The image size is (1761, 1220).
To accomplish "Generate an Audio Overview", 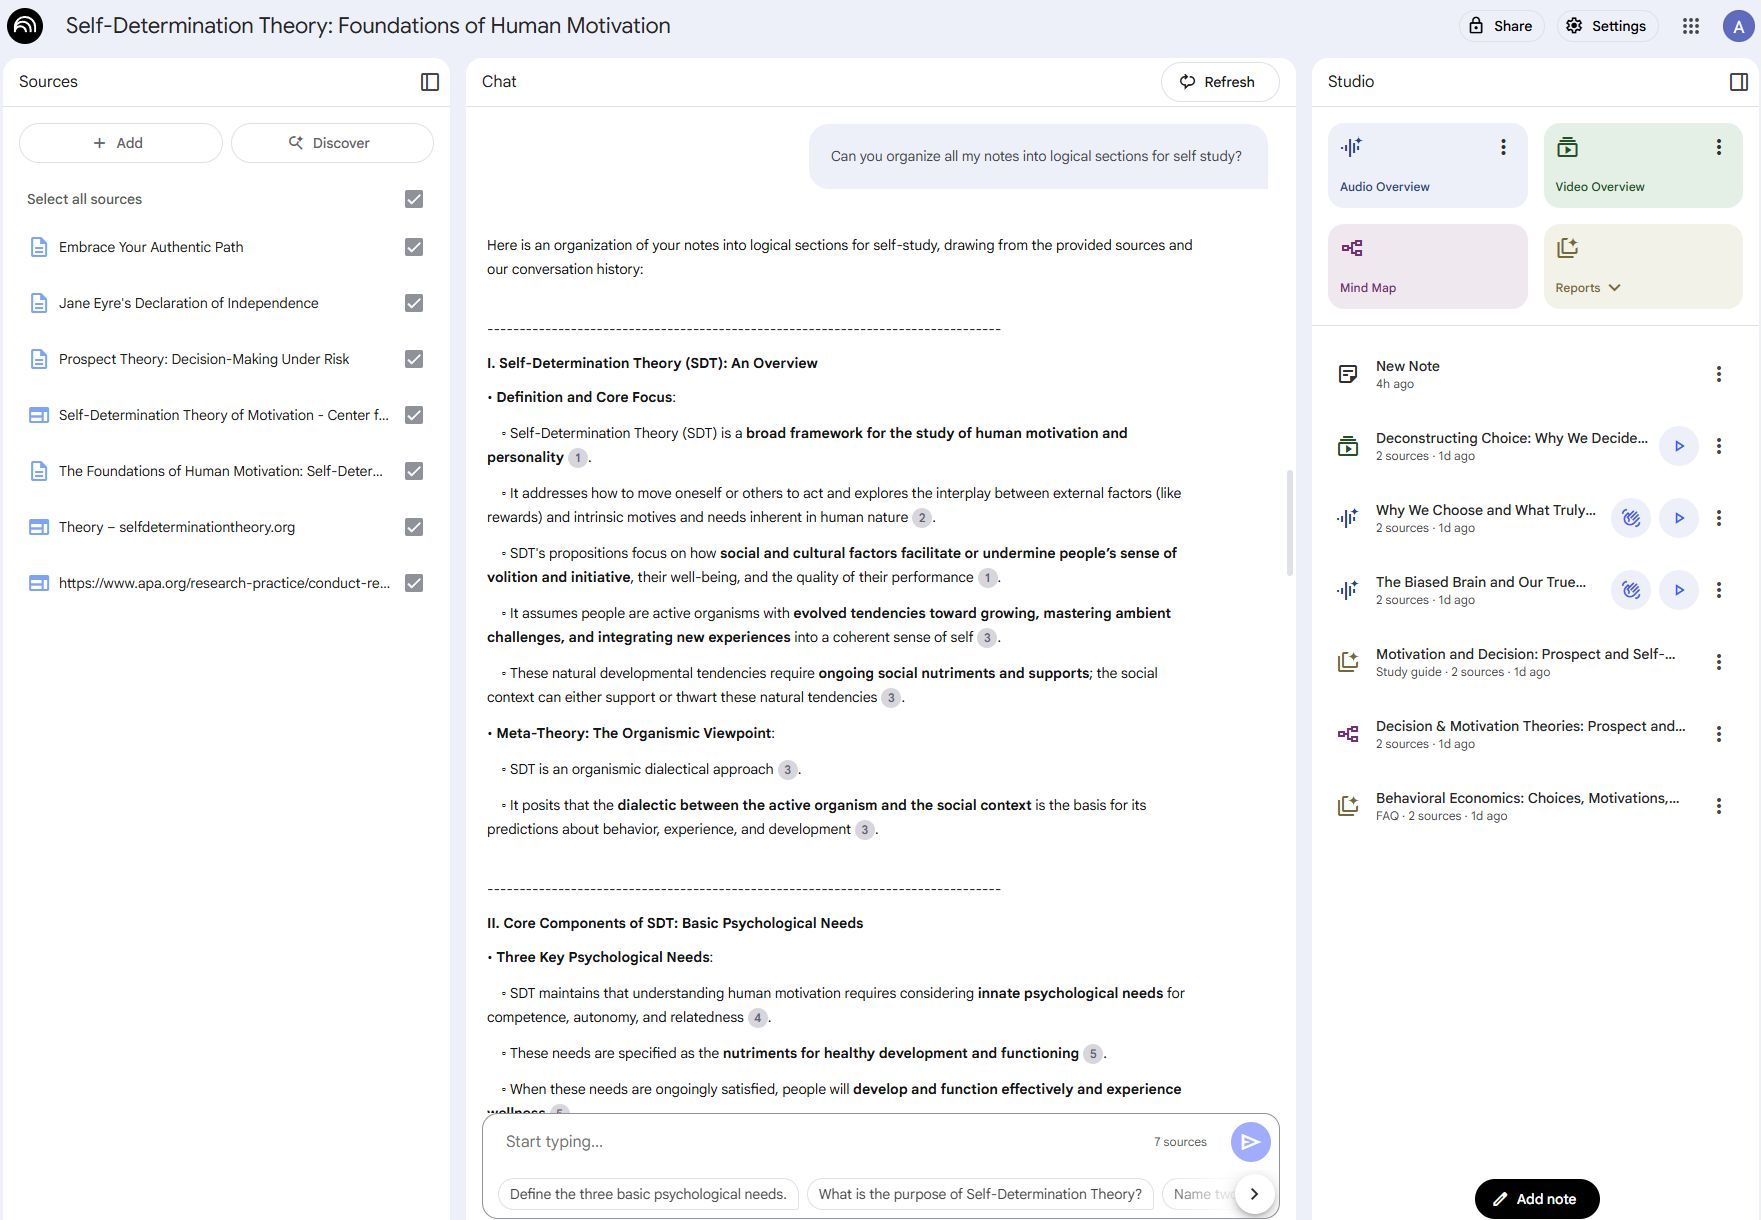I will point(1427,165).
